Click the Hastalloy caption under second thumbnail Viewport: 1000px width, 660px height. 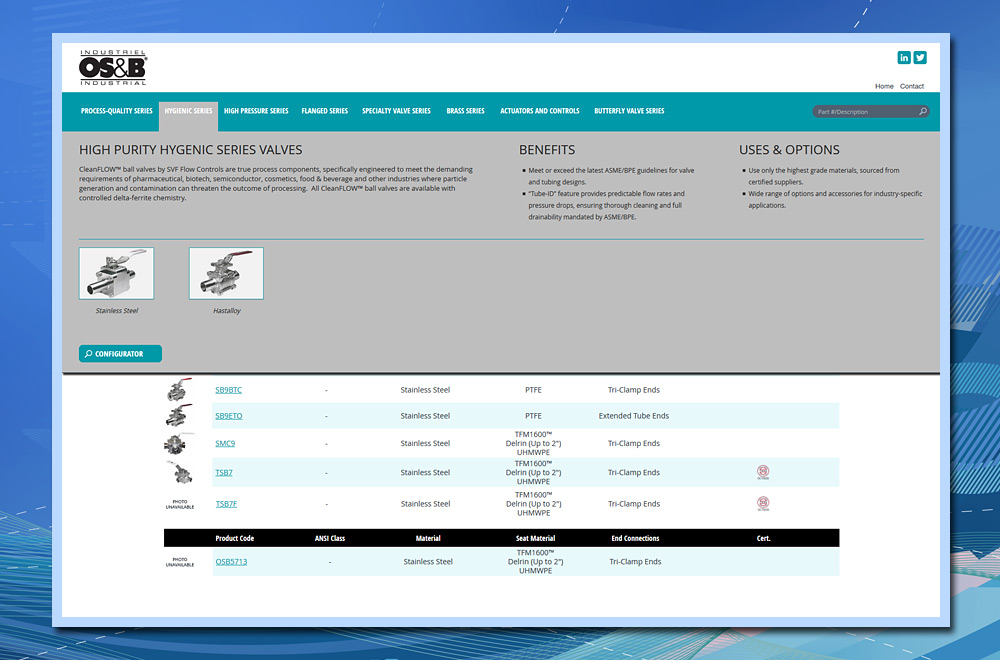[226, 311]
